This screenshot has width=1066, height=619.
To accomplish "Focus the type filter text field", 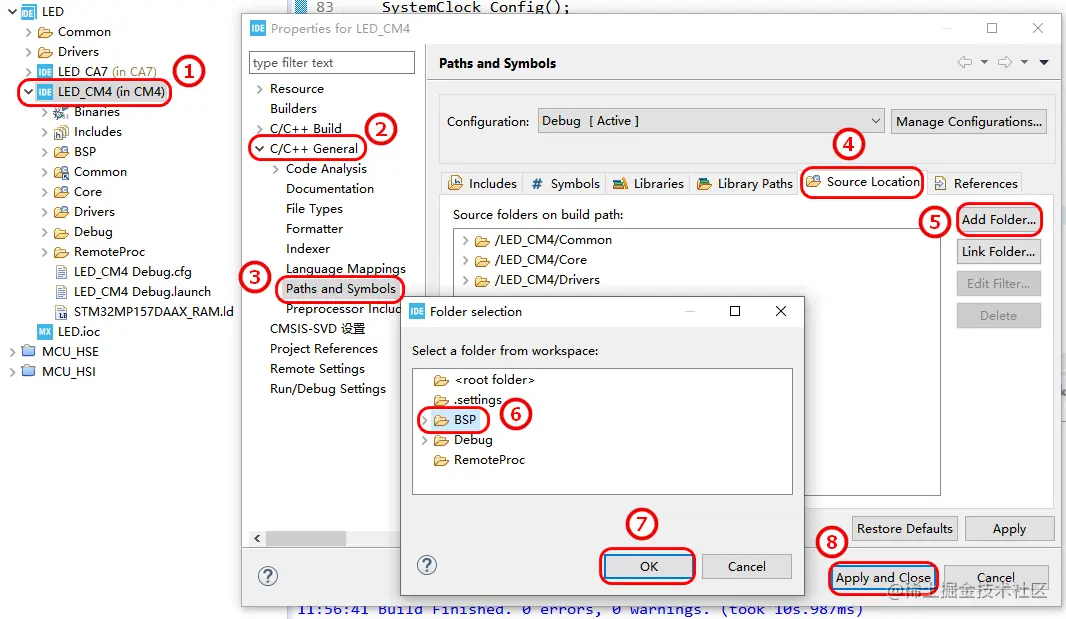I will point(332,63).
